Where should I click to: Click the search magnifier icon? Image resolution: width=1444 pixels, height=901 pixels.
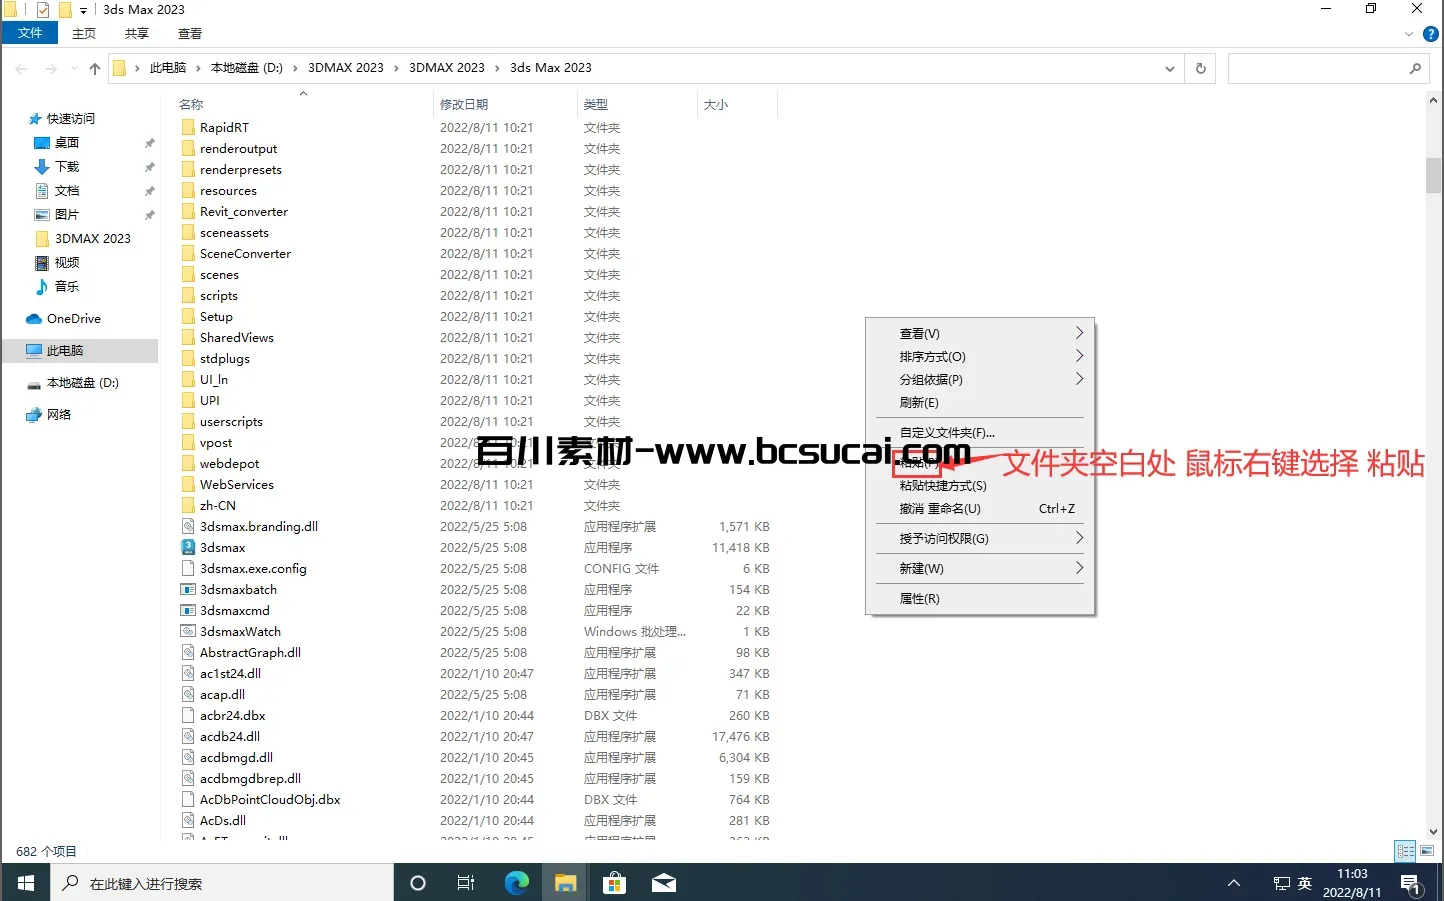[x=1415, y=68]
